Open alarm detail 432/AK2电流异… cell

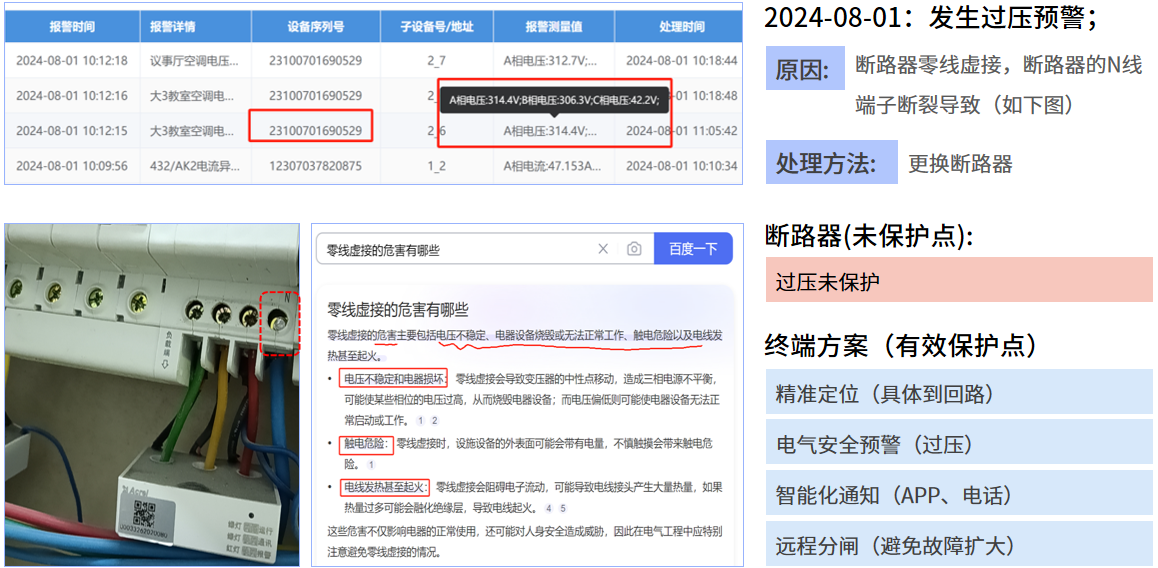point(194,166)
